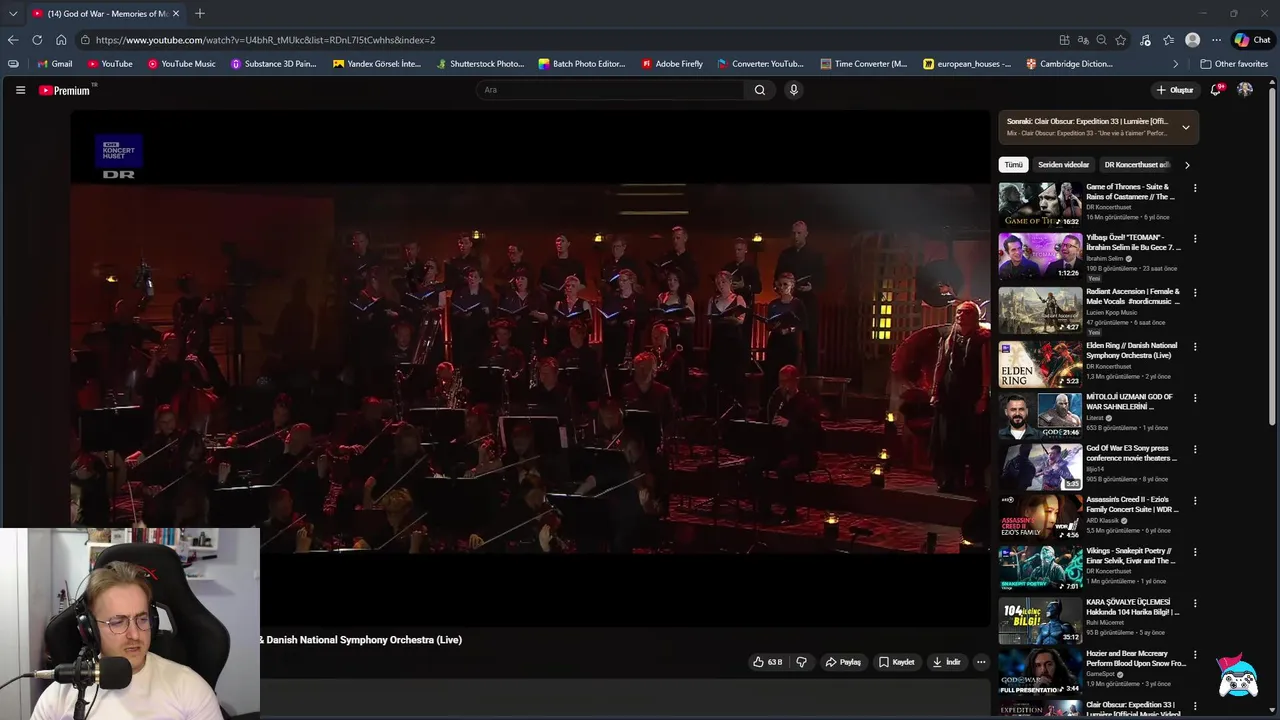The image size is (1280, 720).
Task: Open Elden Ring orchestra video thumbnail
Action: point(1040,364)
